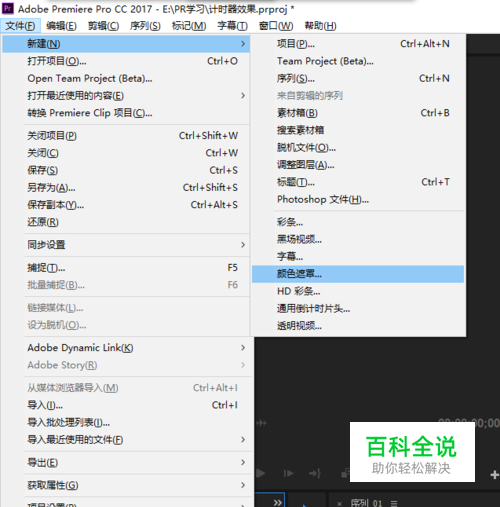Select 脱机文件(O)... entry
The height and width of the screenshot is (507, 500).
click(x=358, y=147)
